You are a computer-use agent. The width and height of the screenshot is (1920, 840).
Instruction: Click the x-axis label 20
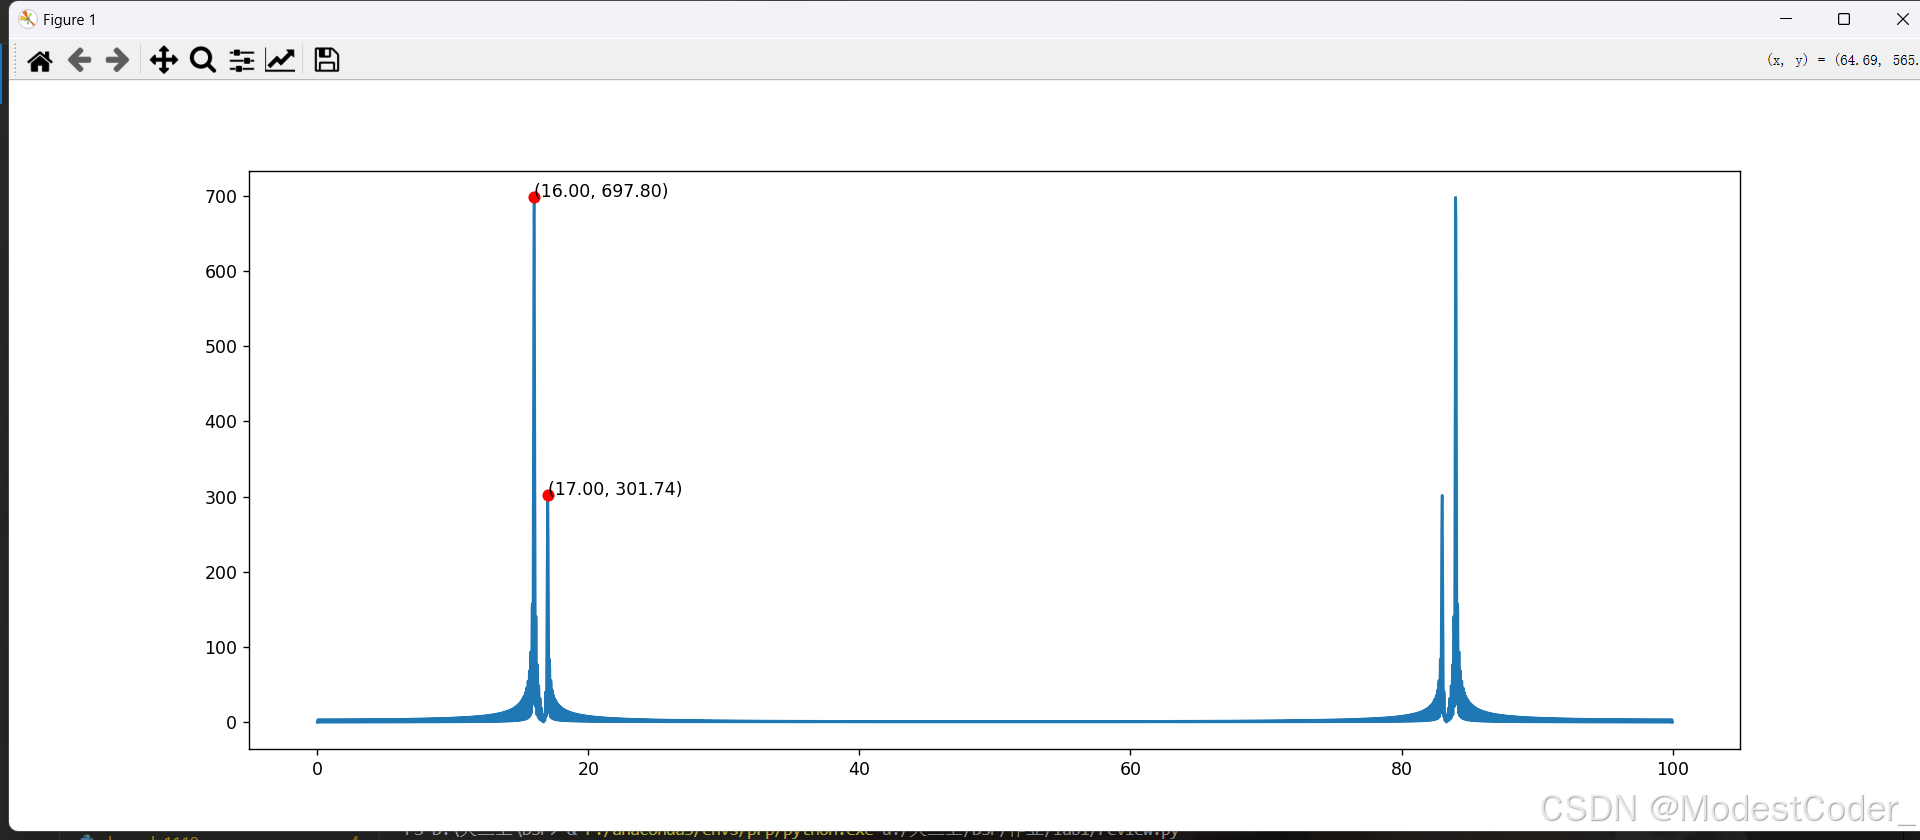[x=588, y=769]
